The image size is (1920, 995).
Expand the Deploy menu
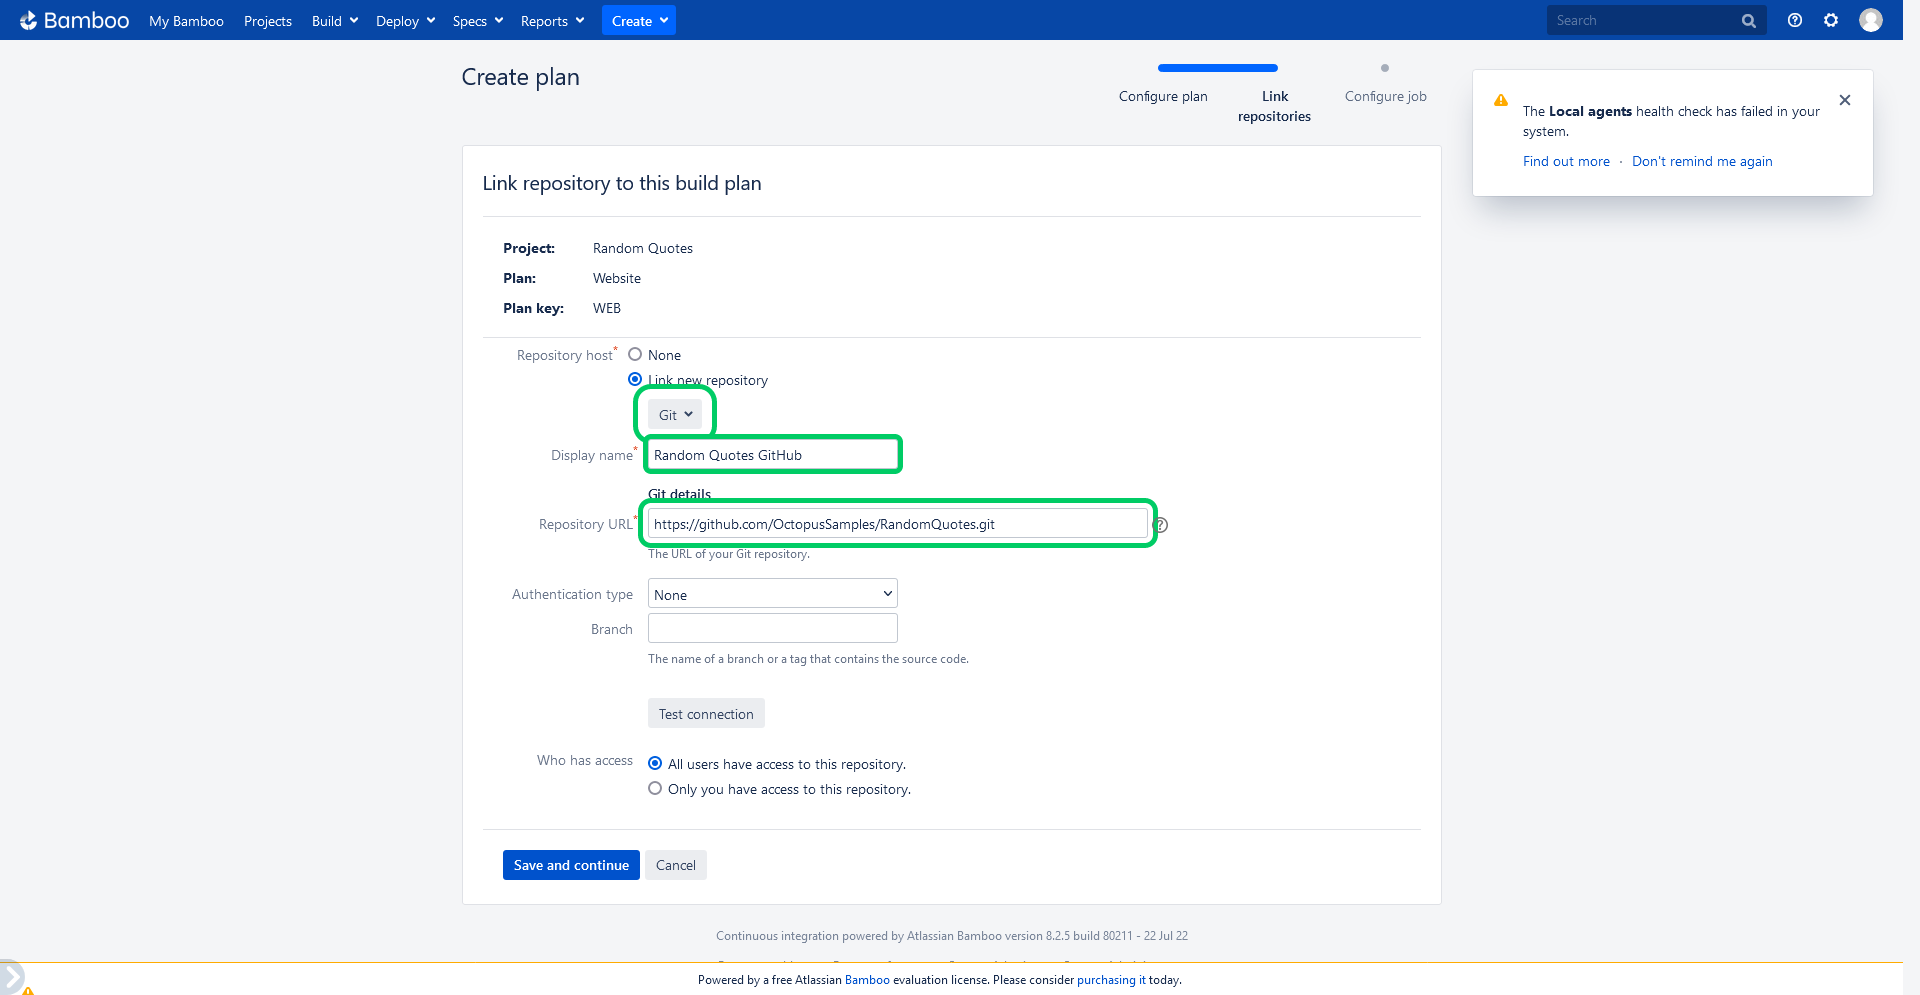pyautogui.click(x=405, y=21)
